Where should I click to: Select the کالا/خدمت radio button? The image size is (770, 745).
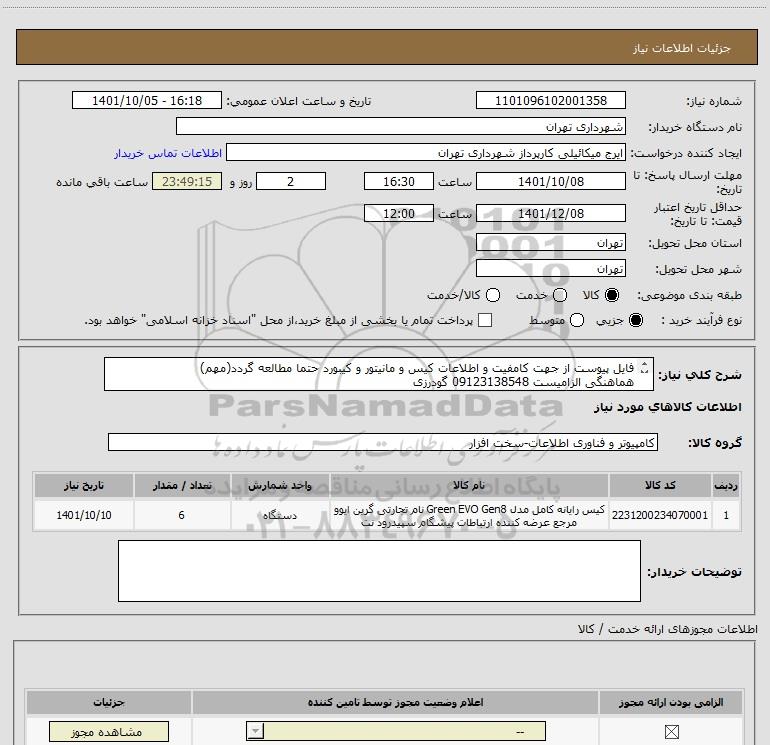[493, 295]
